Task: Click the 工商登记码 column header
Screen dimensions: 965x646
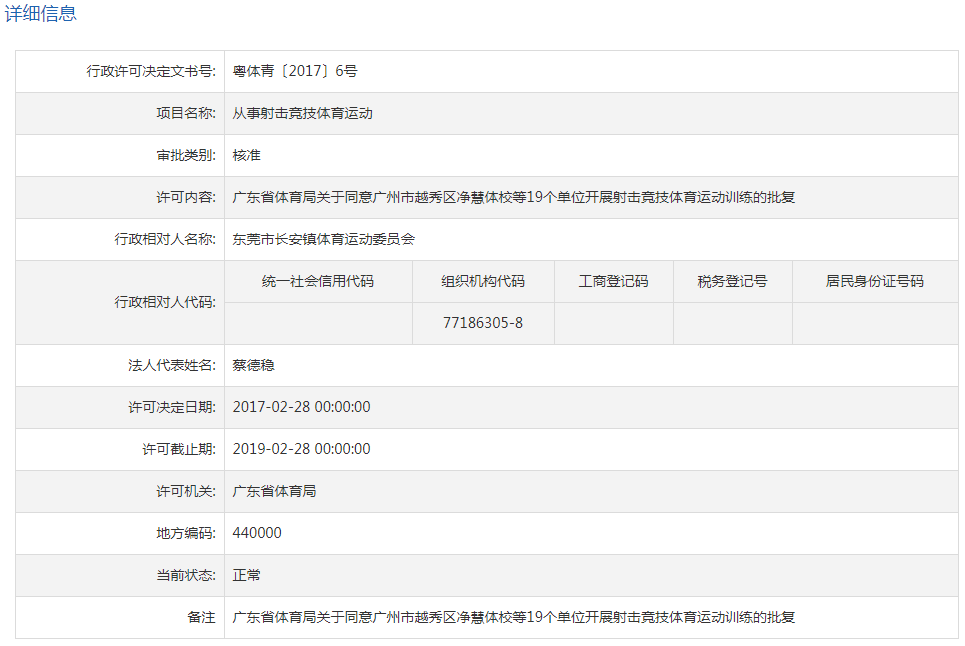Action: point(613,282)
